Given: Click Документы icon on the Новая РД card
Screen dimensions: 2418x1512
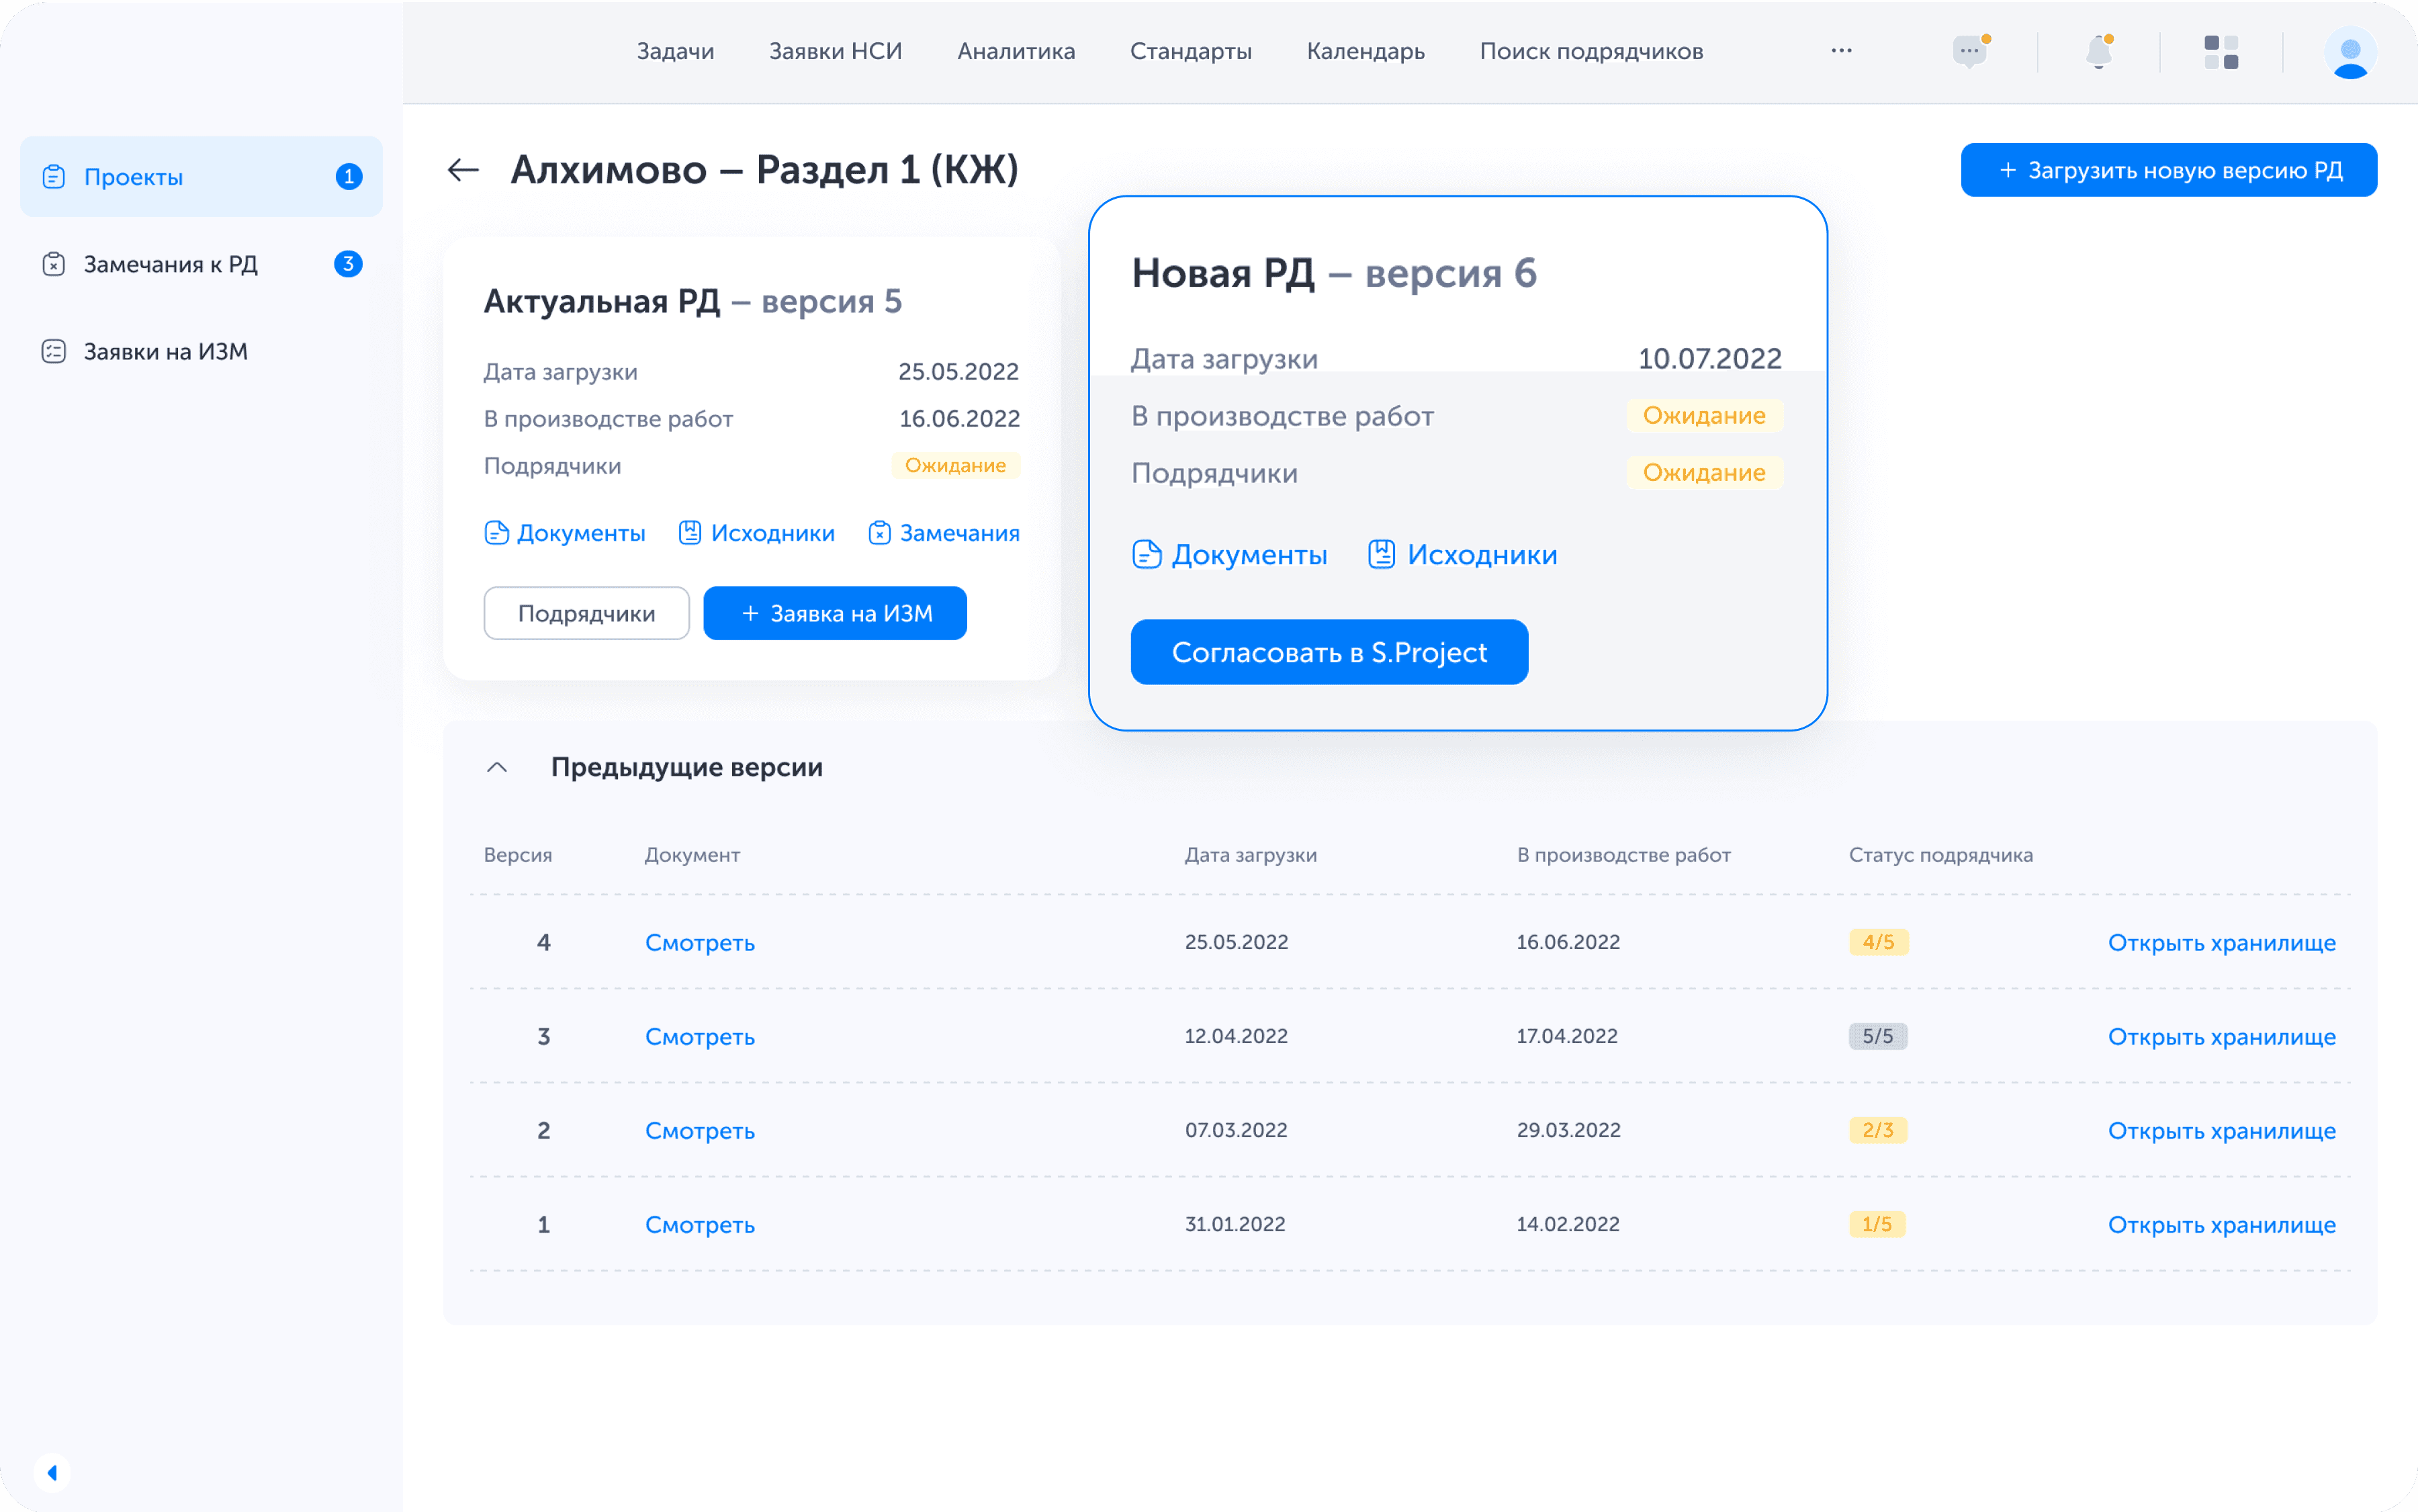Looking at the screenshot, I should 1147,554.
